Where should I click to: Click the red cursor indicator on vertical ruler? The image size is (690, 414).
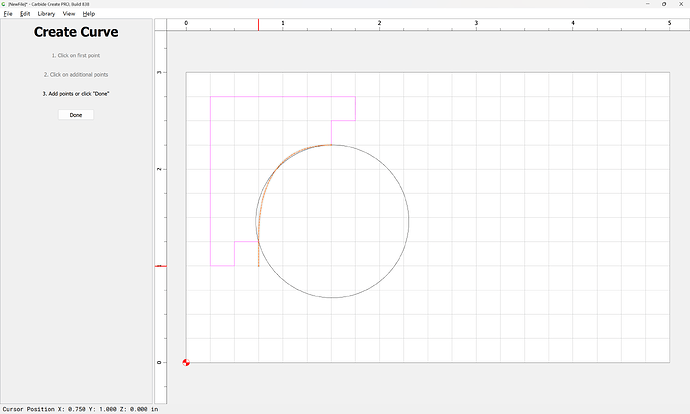(x=160, y=266)
